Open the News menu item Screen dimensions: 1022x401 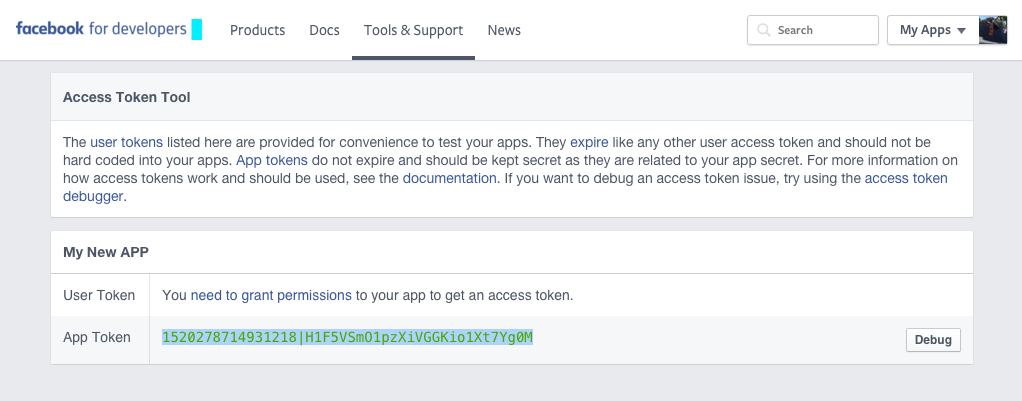tap(504, 30)
